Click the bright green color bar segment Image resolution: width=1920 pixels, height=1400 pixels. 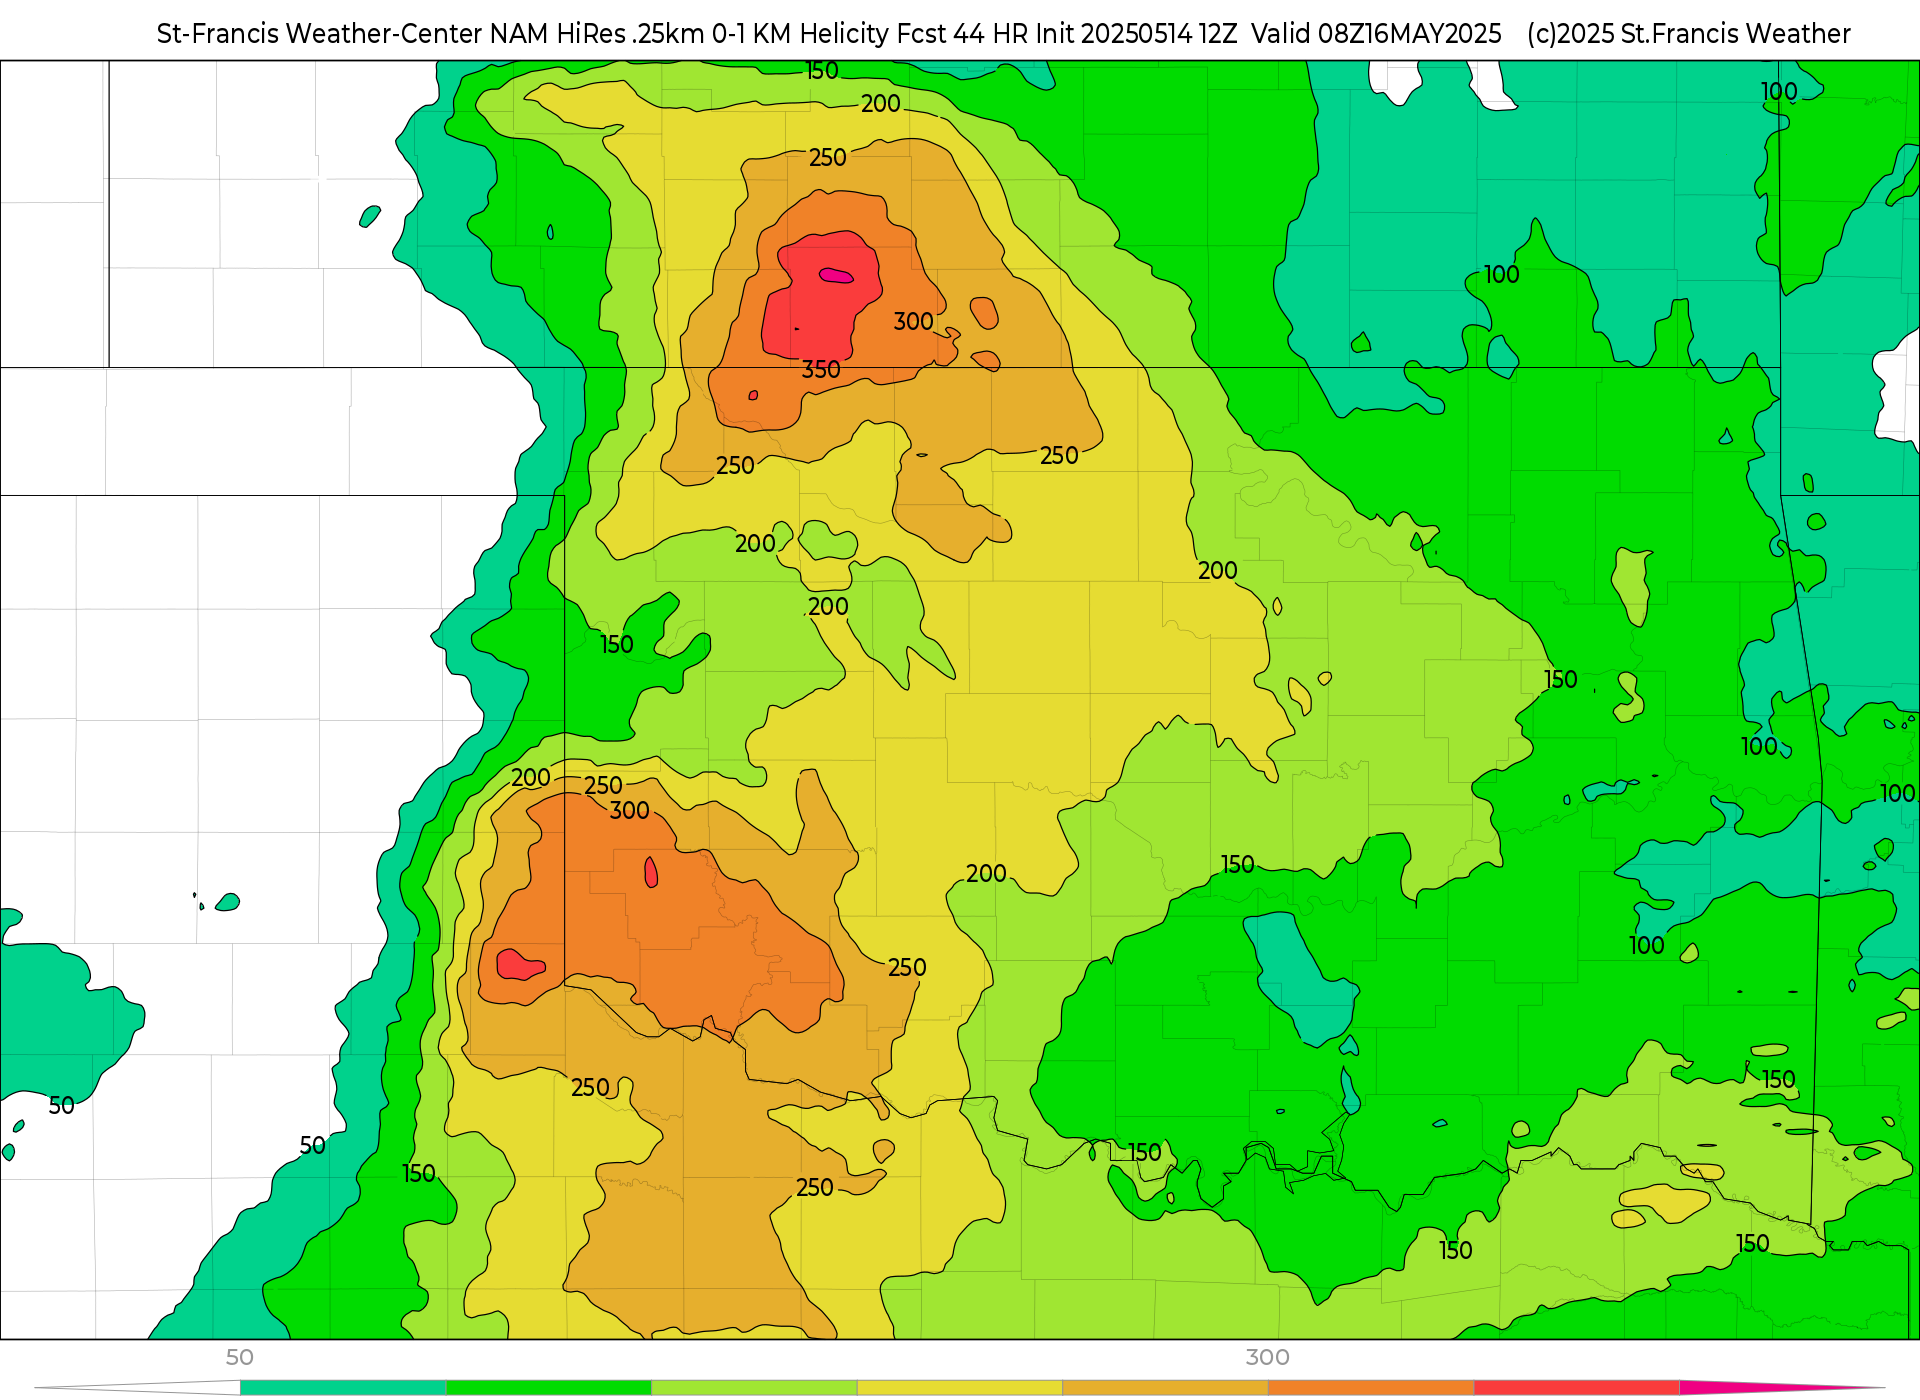pyautogui.click(x=549, y=1387)
